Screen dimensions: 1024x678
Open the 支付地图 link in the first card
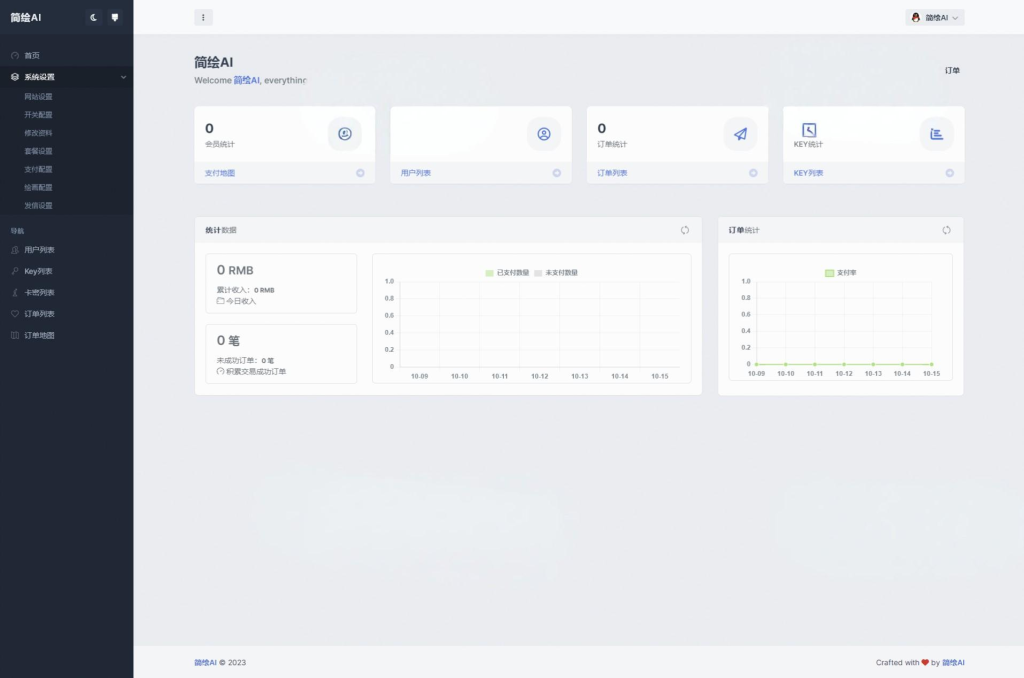click(220, 173)
